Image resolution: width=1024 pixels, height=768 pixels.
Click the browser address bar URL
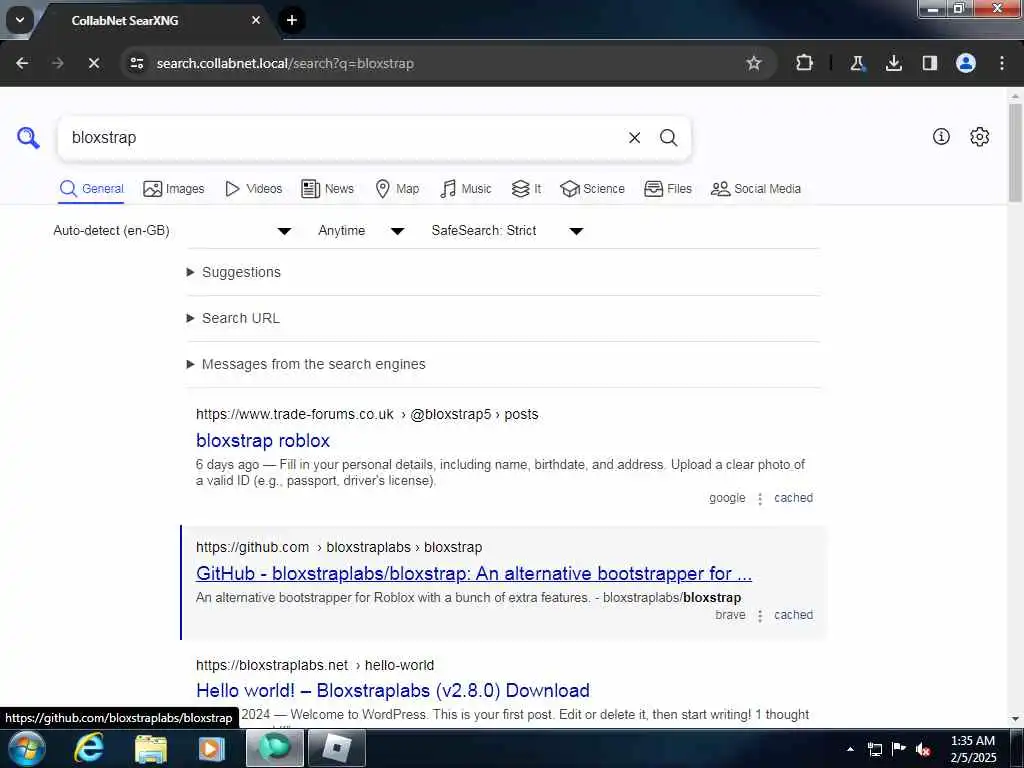[x=285, y=63]
